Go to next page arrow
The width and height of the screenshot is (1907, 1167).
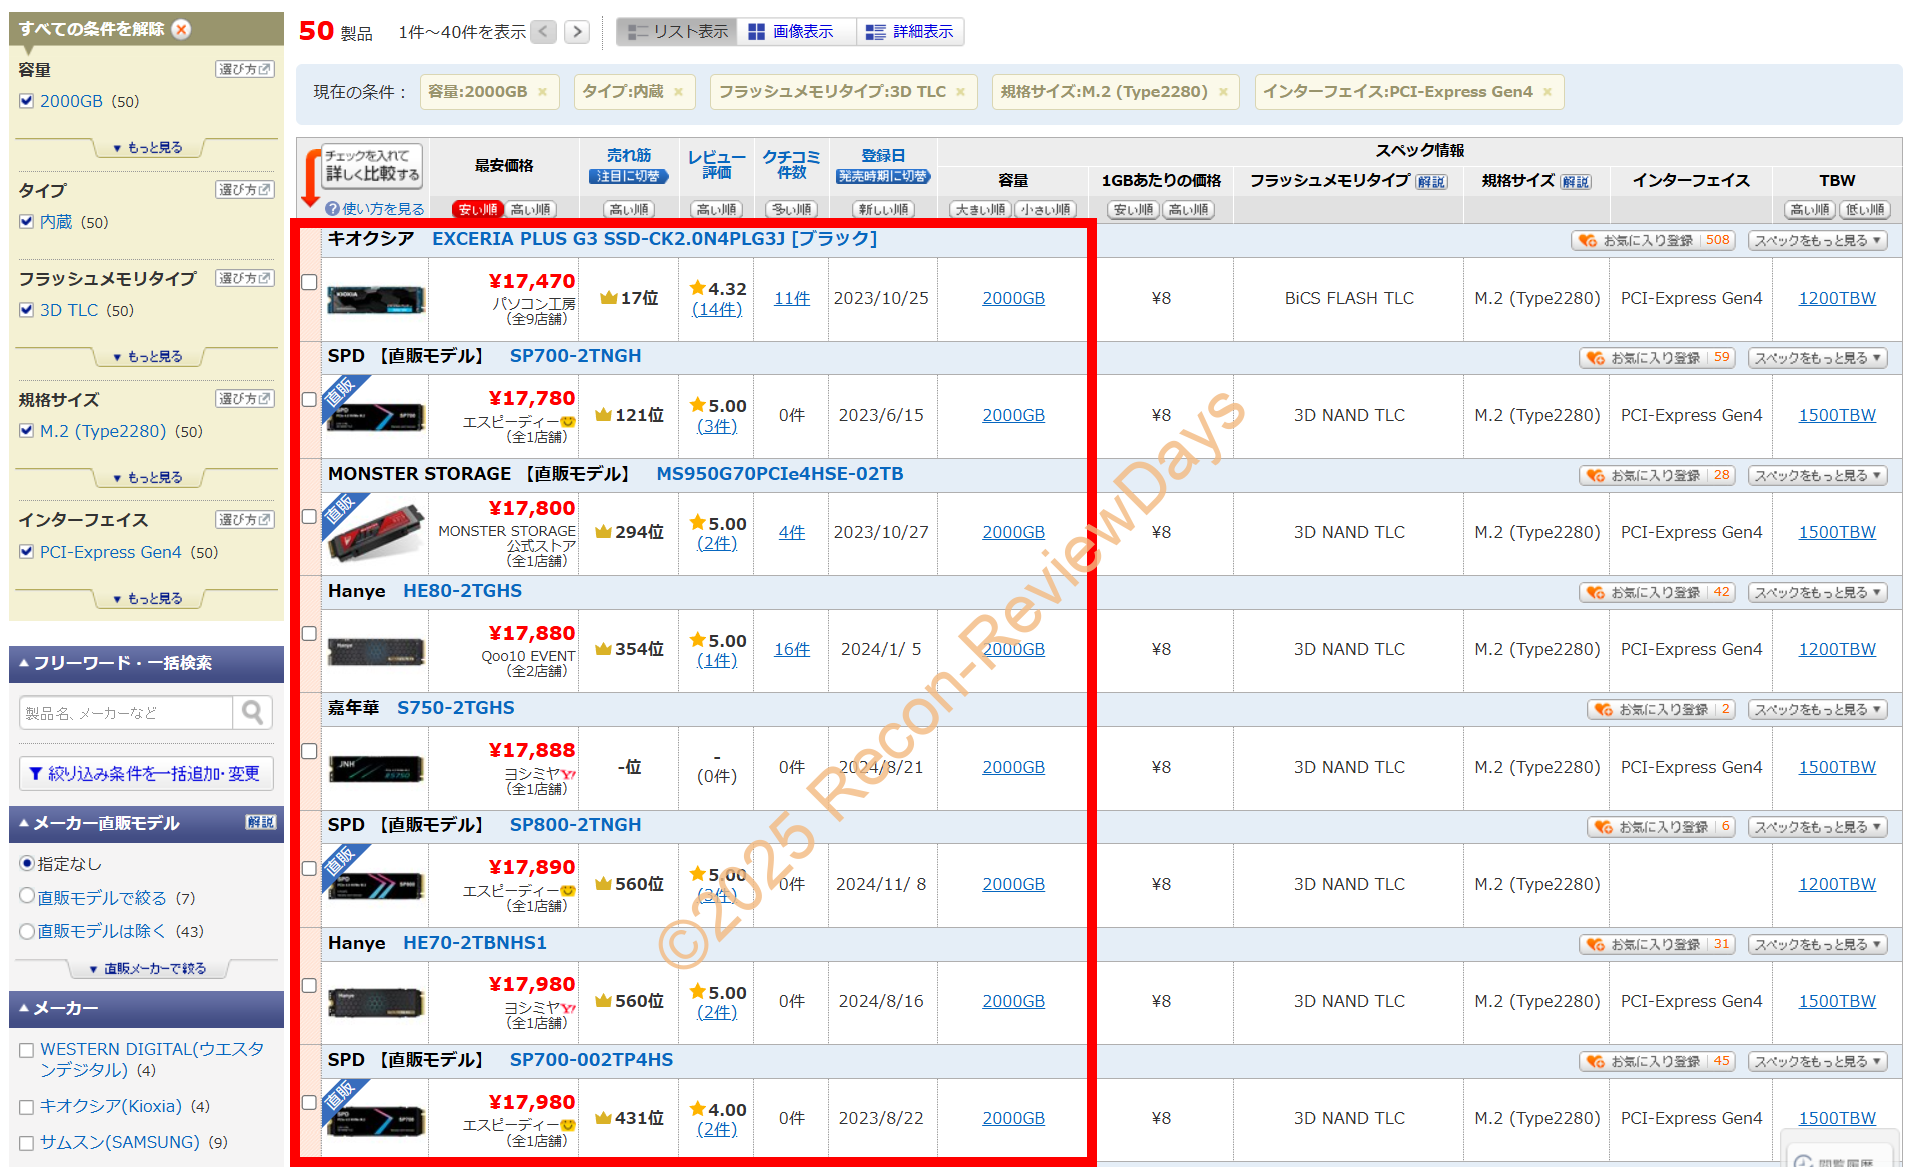tap(576, 32)
